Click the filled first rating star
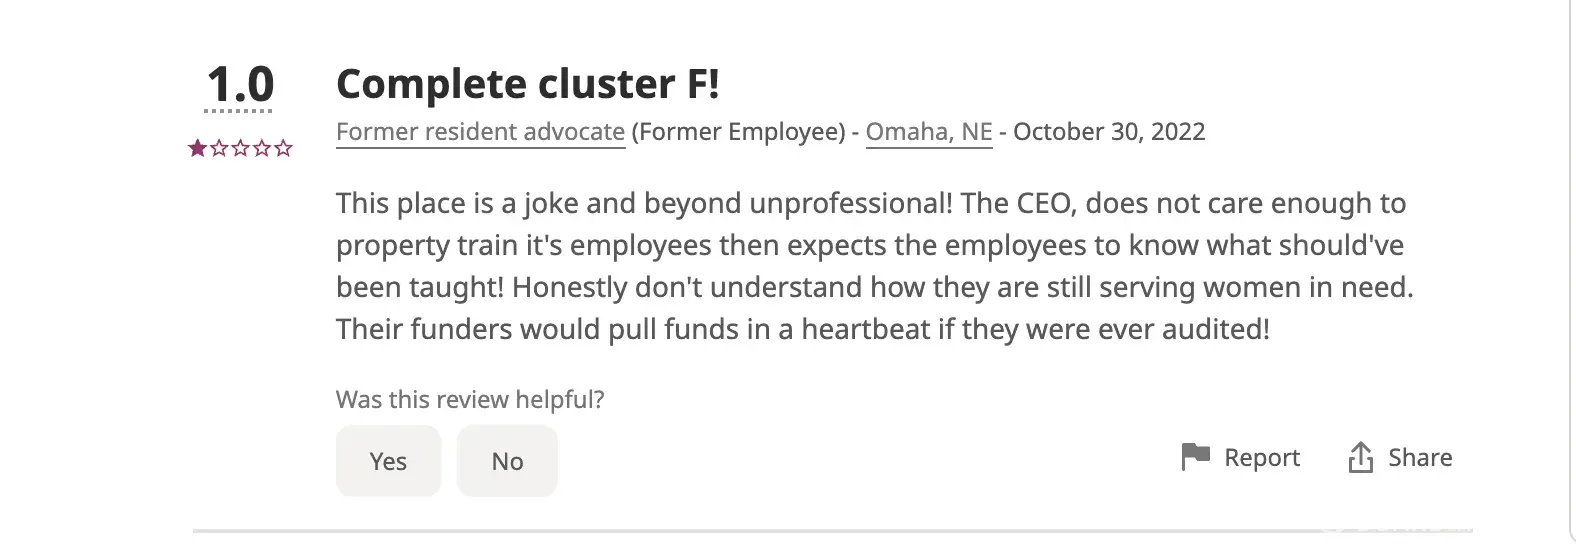This screenshot has height=554, width=1576. tap(197, 149)
